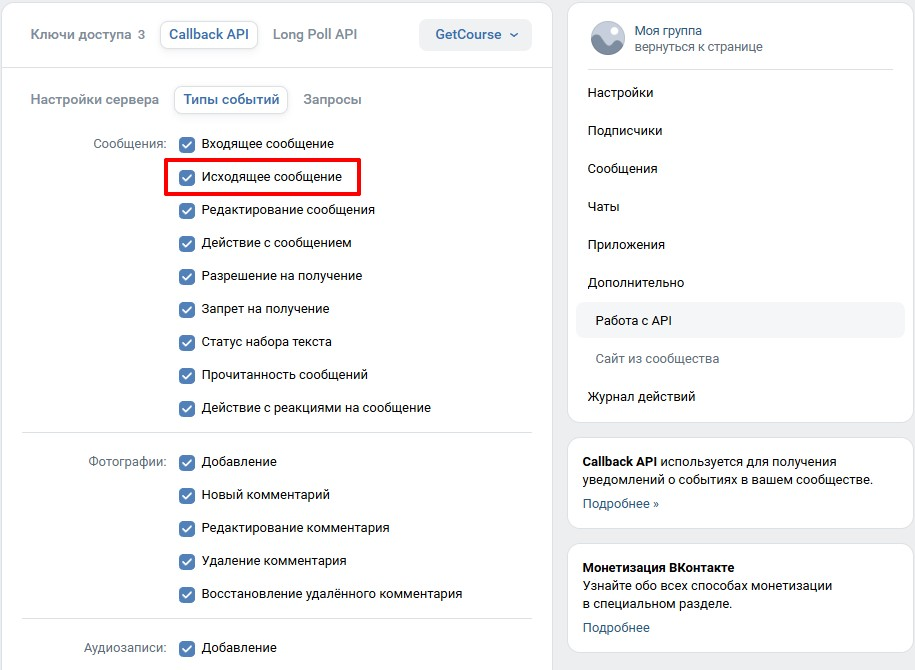Open the Ключи доступа tab
The height and width of the screenshot is (670, 915).
click(87, 35)
